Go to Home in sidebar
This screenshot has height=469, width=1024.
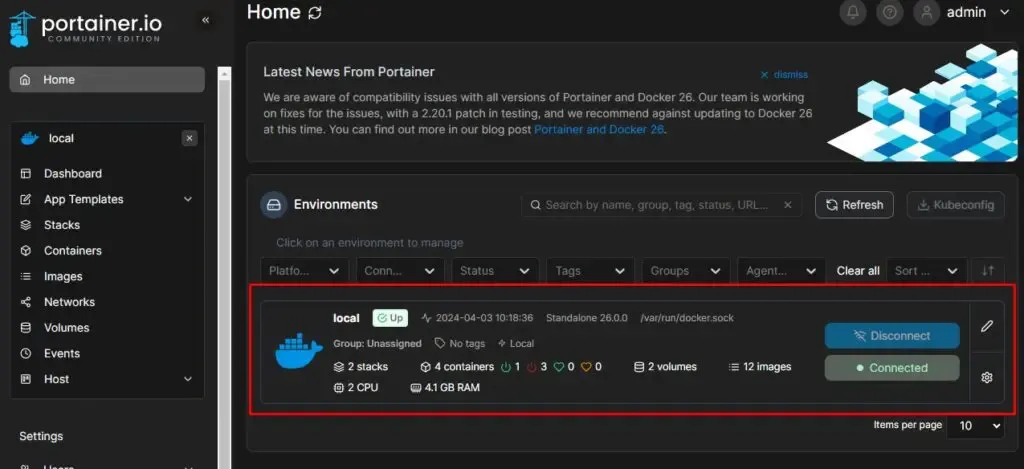point(107,80)
